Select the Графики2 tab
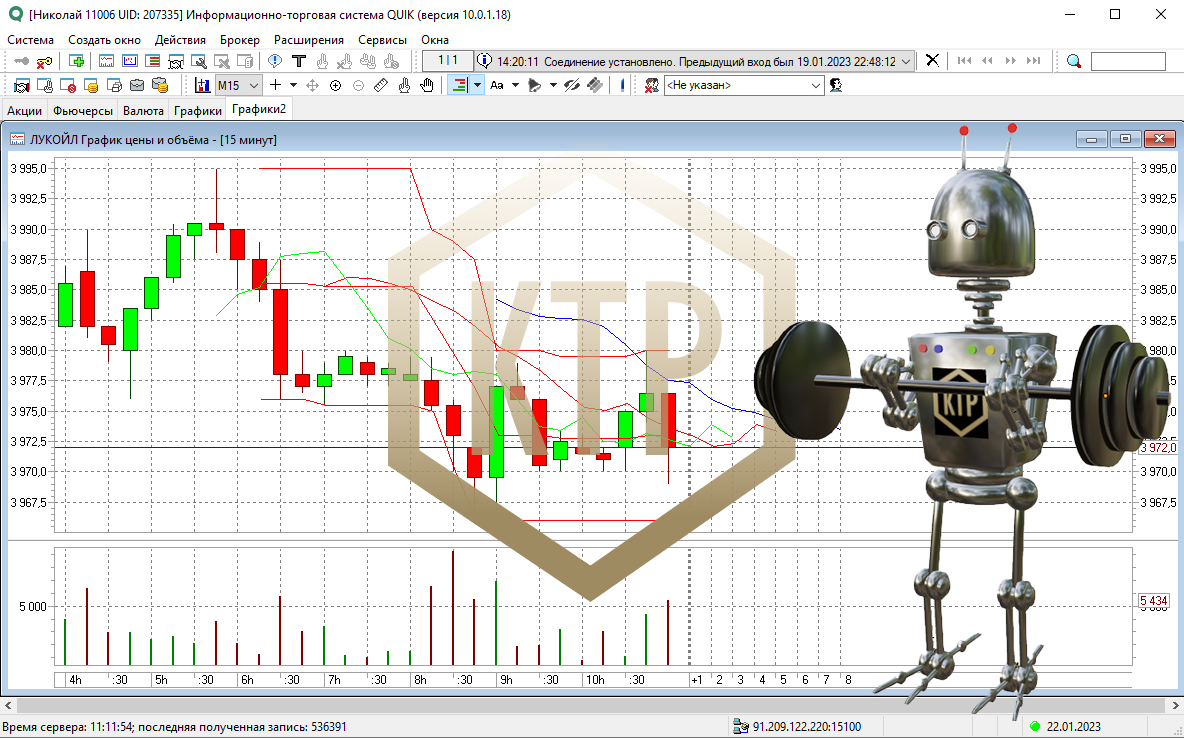This screenshot has width=1184, height=738. click(x=259, y=110)
